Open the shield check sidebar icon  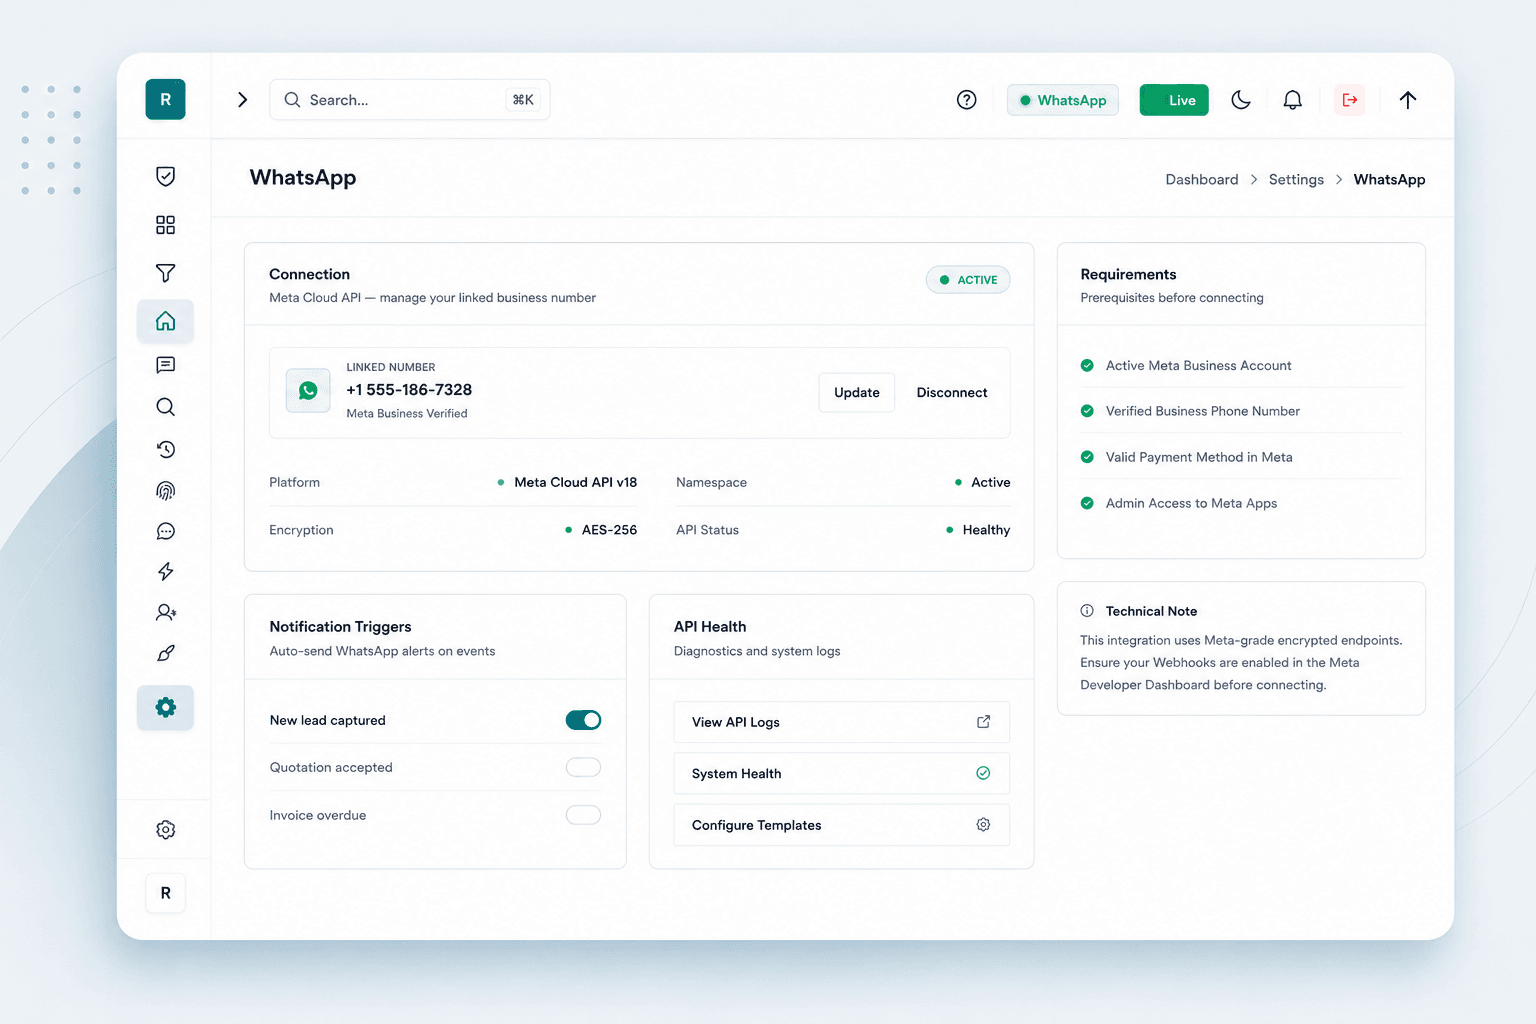[x=166, y=177]
